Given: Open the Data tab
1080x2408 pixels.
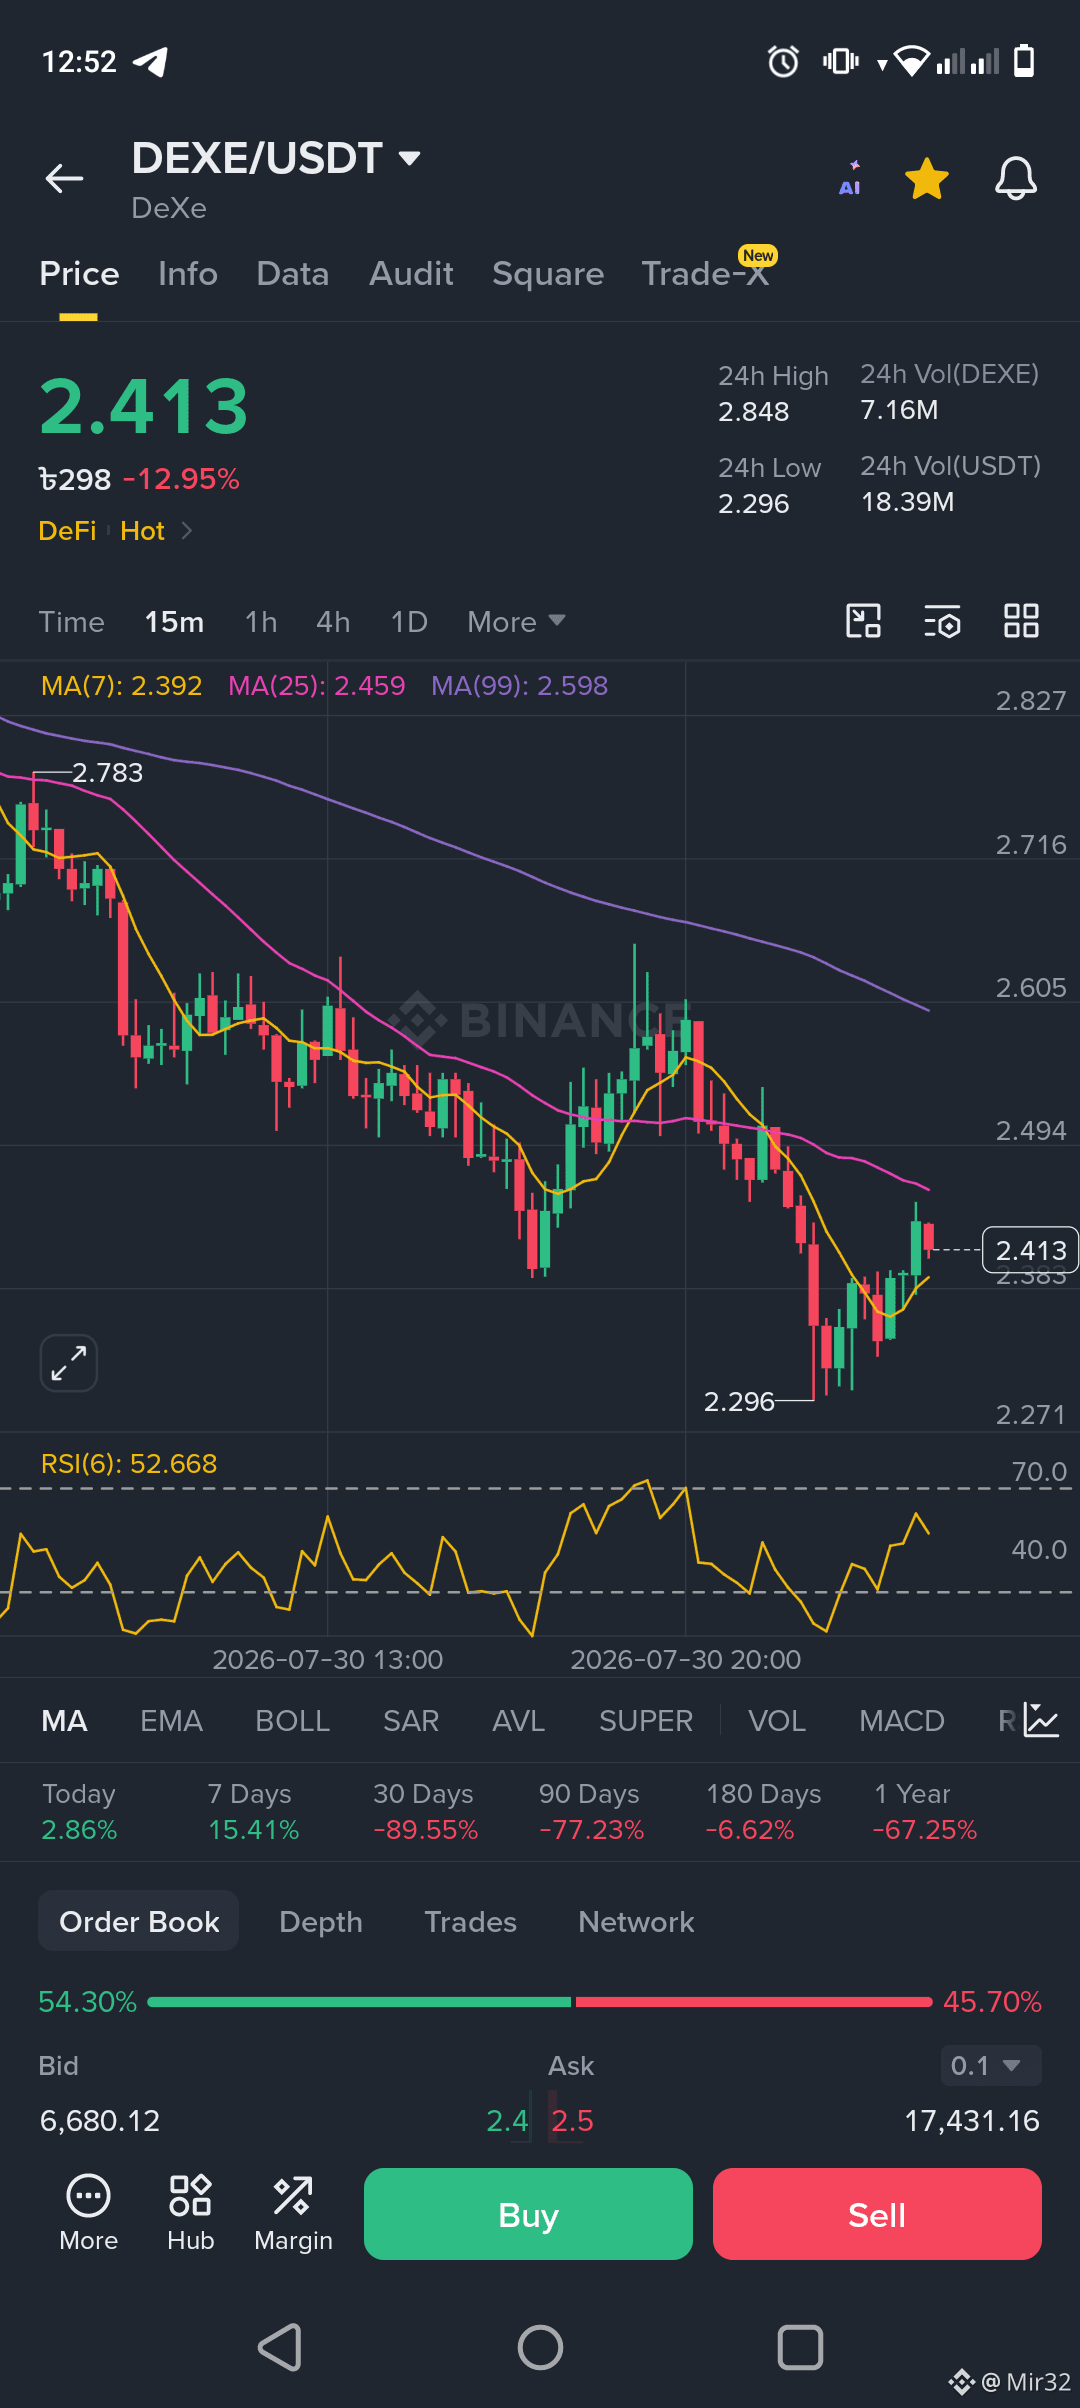Looking at the screenshot, I should tap(293, 273).
